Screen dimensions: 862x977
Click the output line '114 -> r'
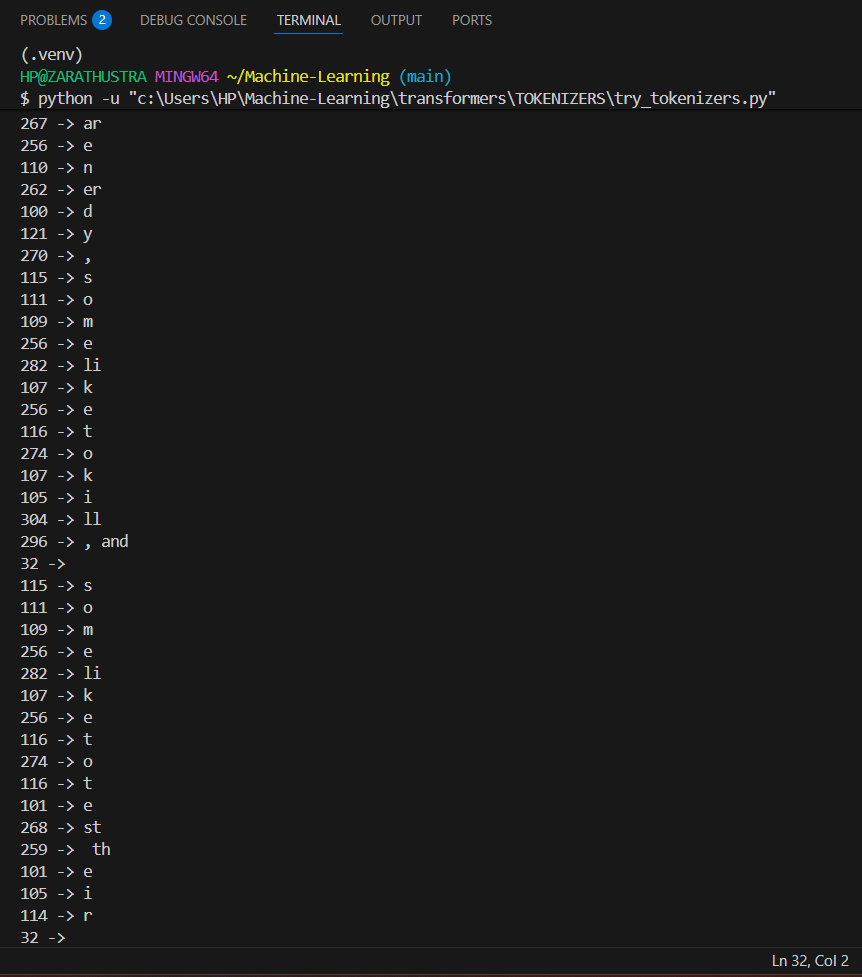pos(56,916)
